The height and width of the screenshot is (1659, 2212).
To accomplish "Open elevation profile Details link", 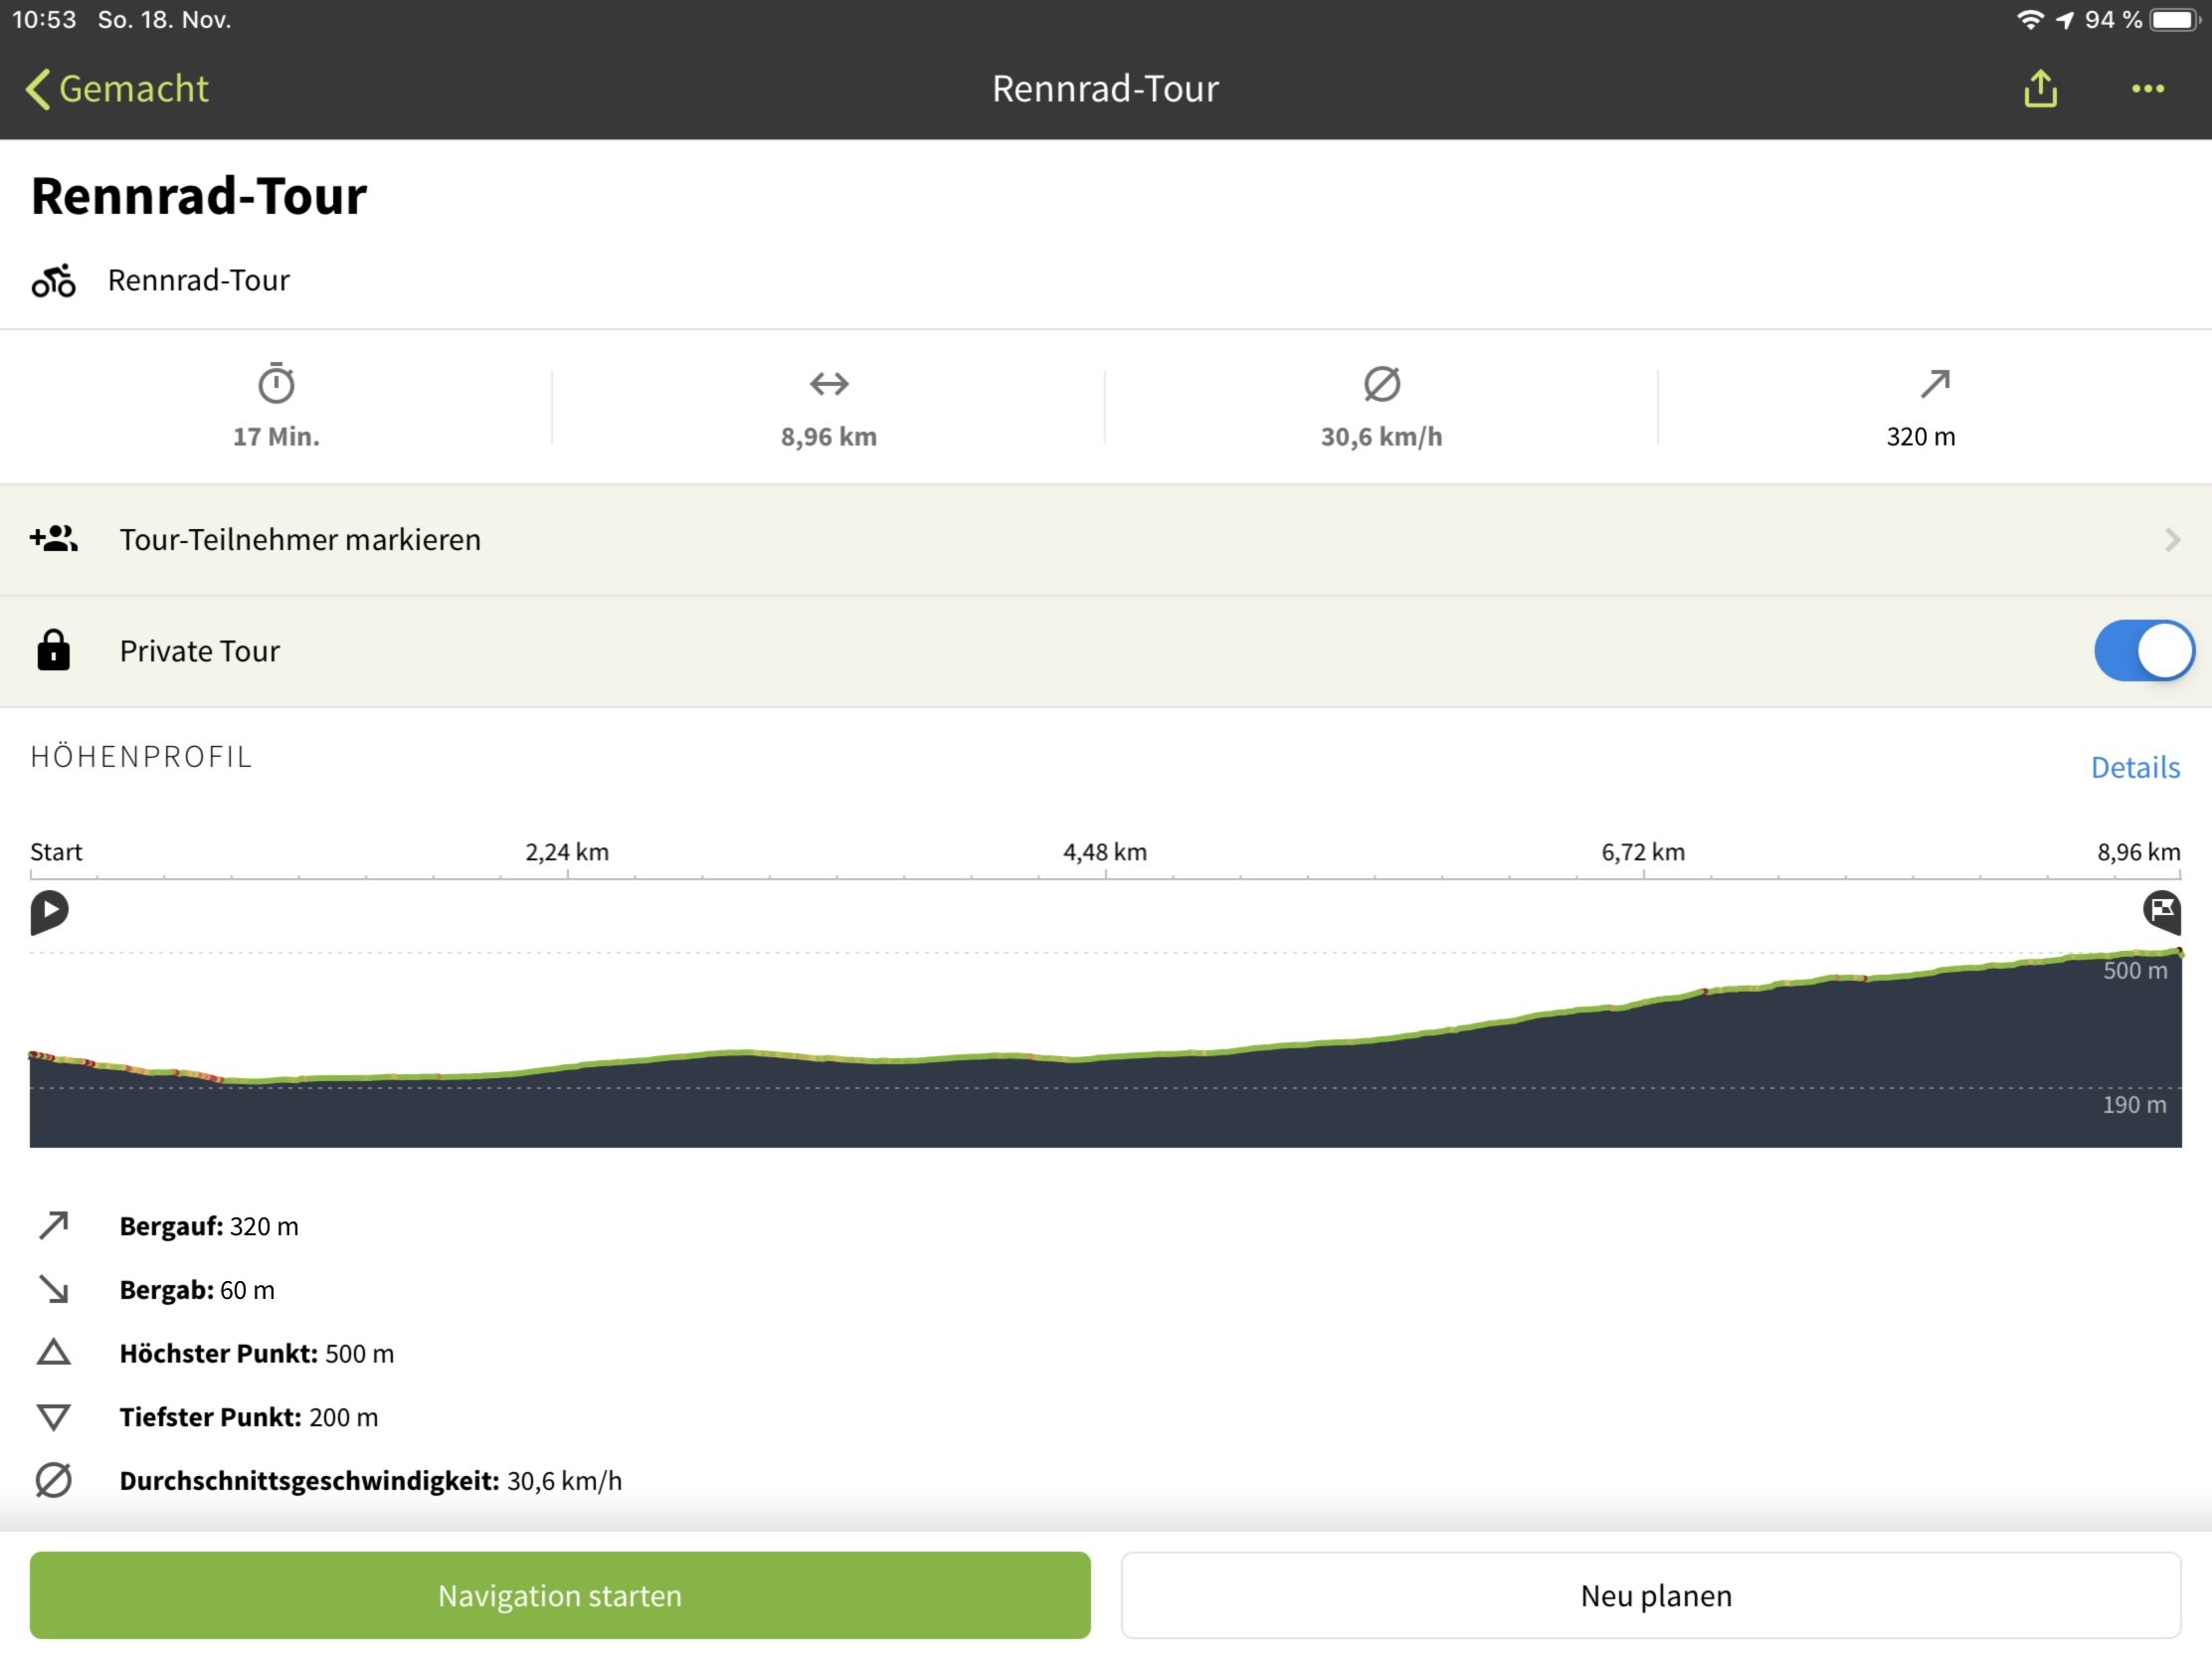I will tap(2134, 767).
